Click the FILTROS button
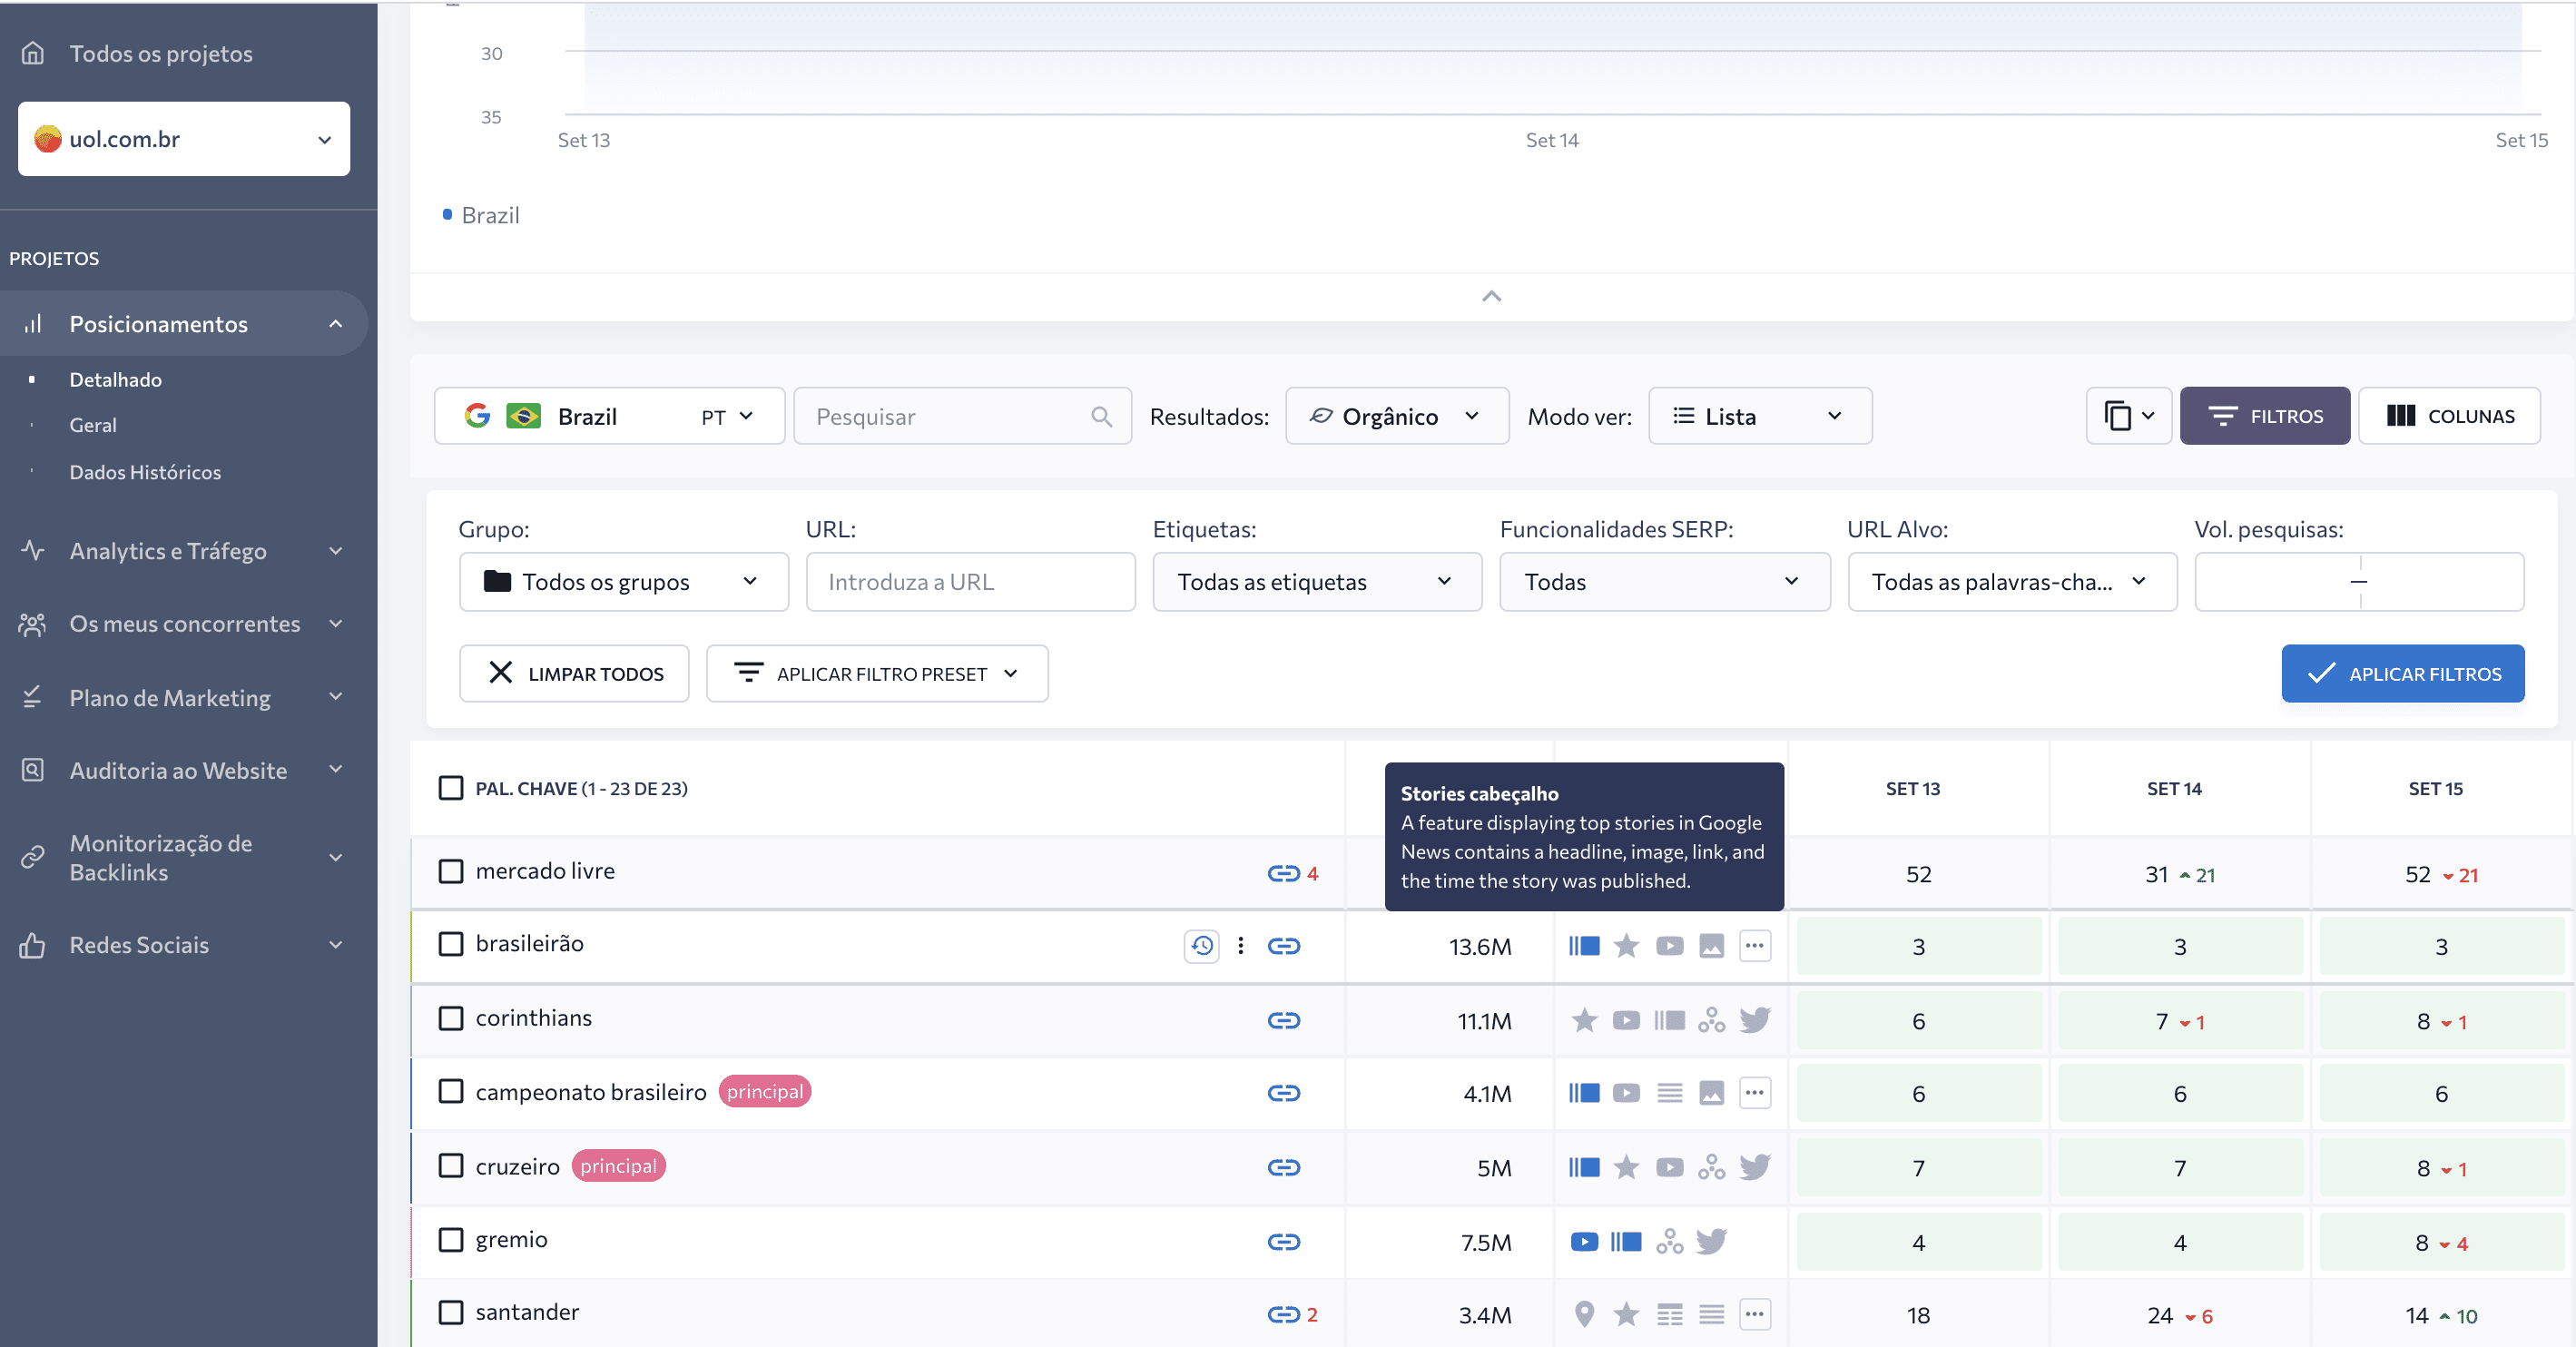The height and width of the screenshot is (1347, 2576). tap(2264, 416)
